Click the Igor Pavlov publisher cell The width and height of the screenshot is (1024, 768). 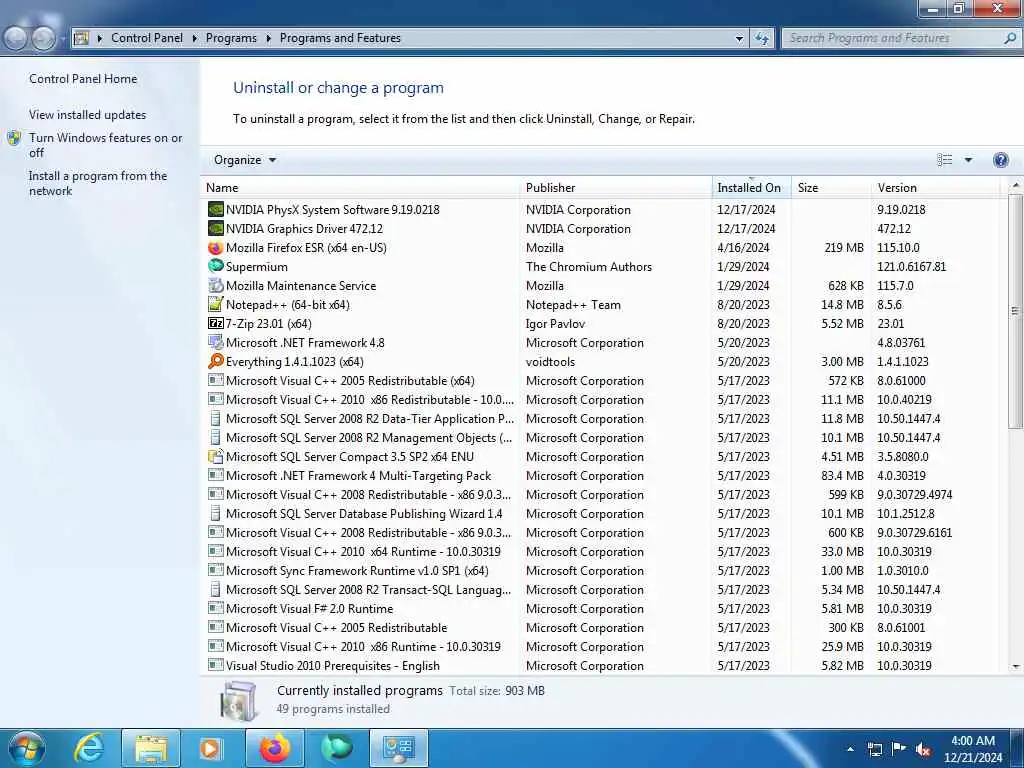click(x=555, y=323)
